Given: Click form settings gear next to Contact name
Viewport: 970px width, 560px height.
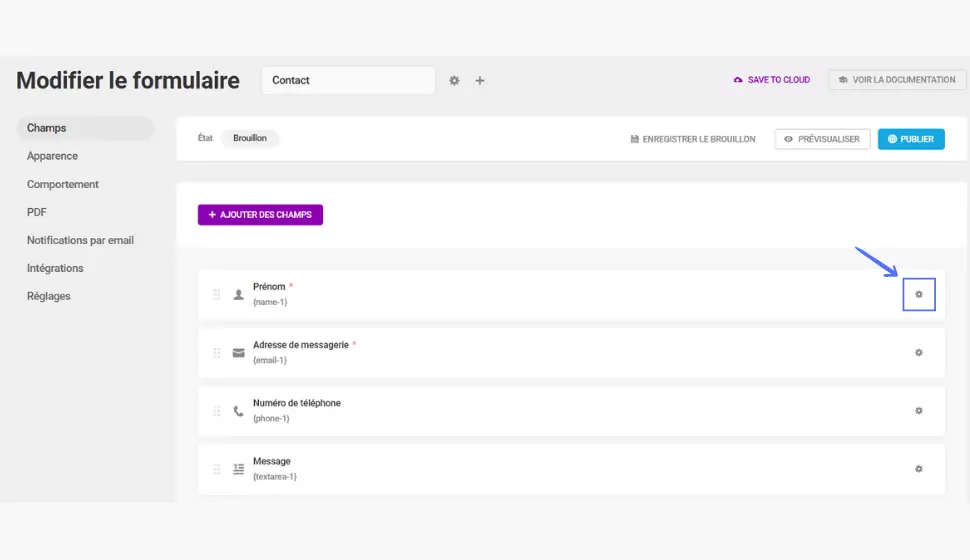Looking at the screenshot, I should 454,80.
